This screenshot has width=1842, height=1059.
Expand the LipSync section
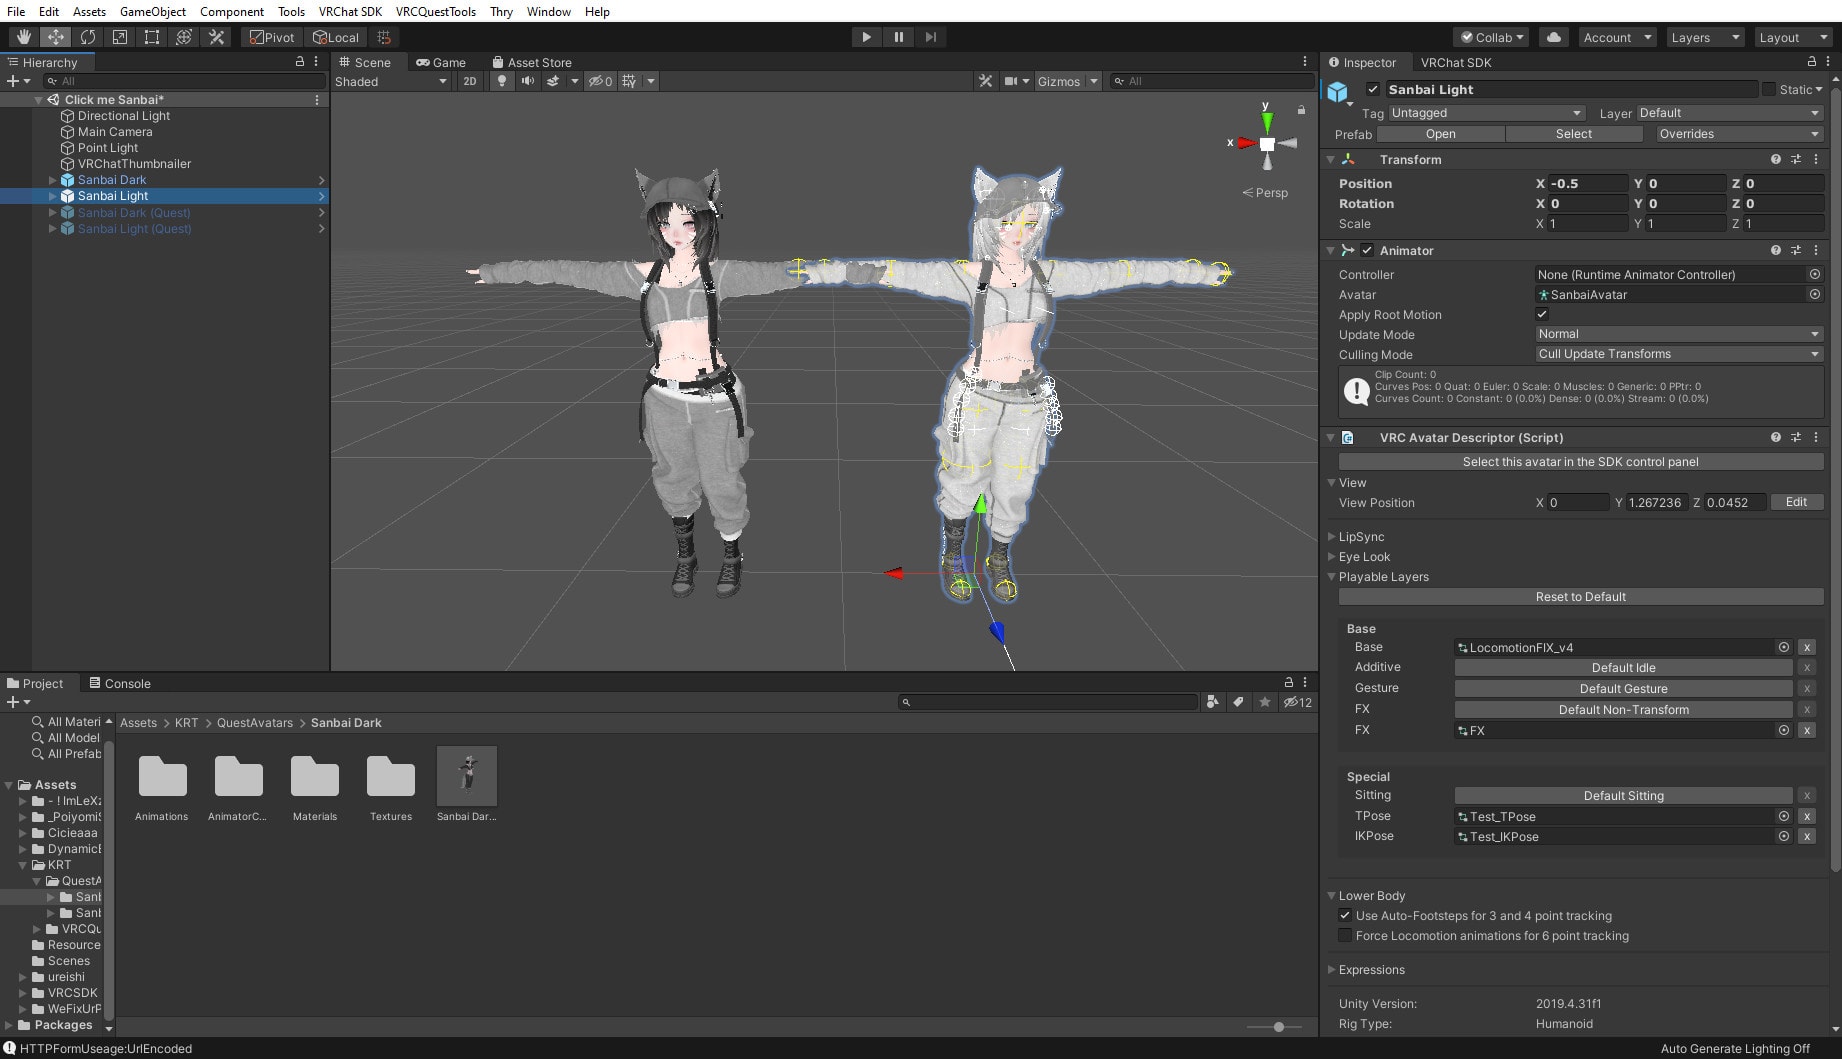pyautogui.click(x=1332, y=537)
